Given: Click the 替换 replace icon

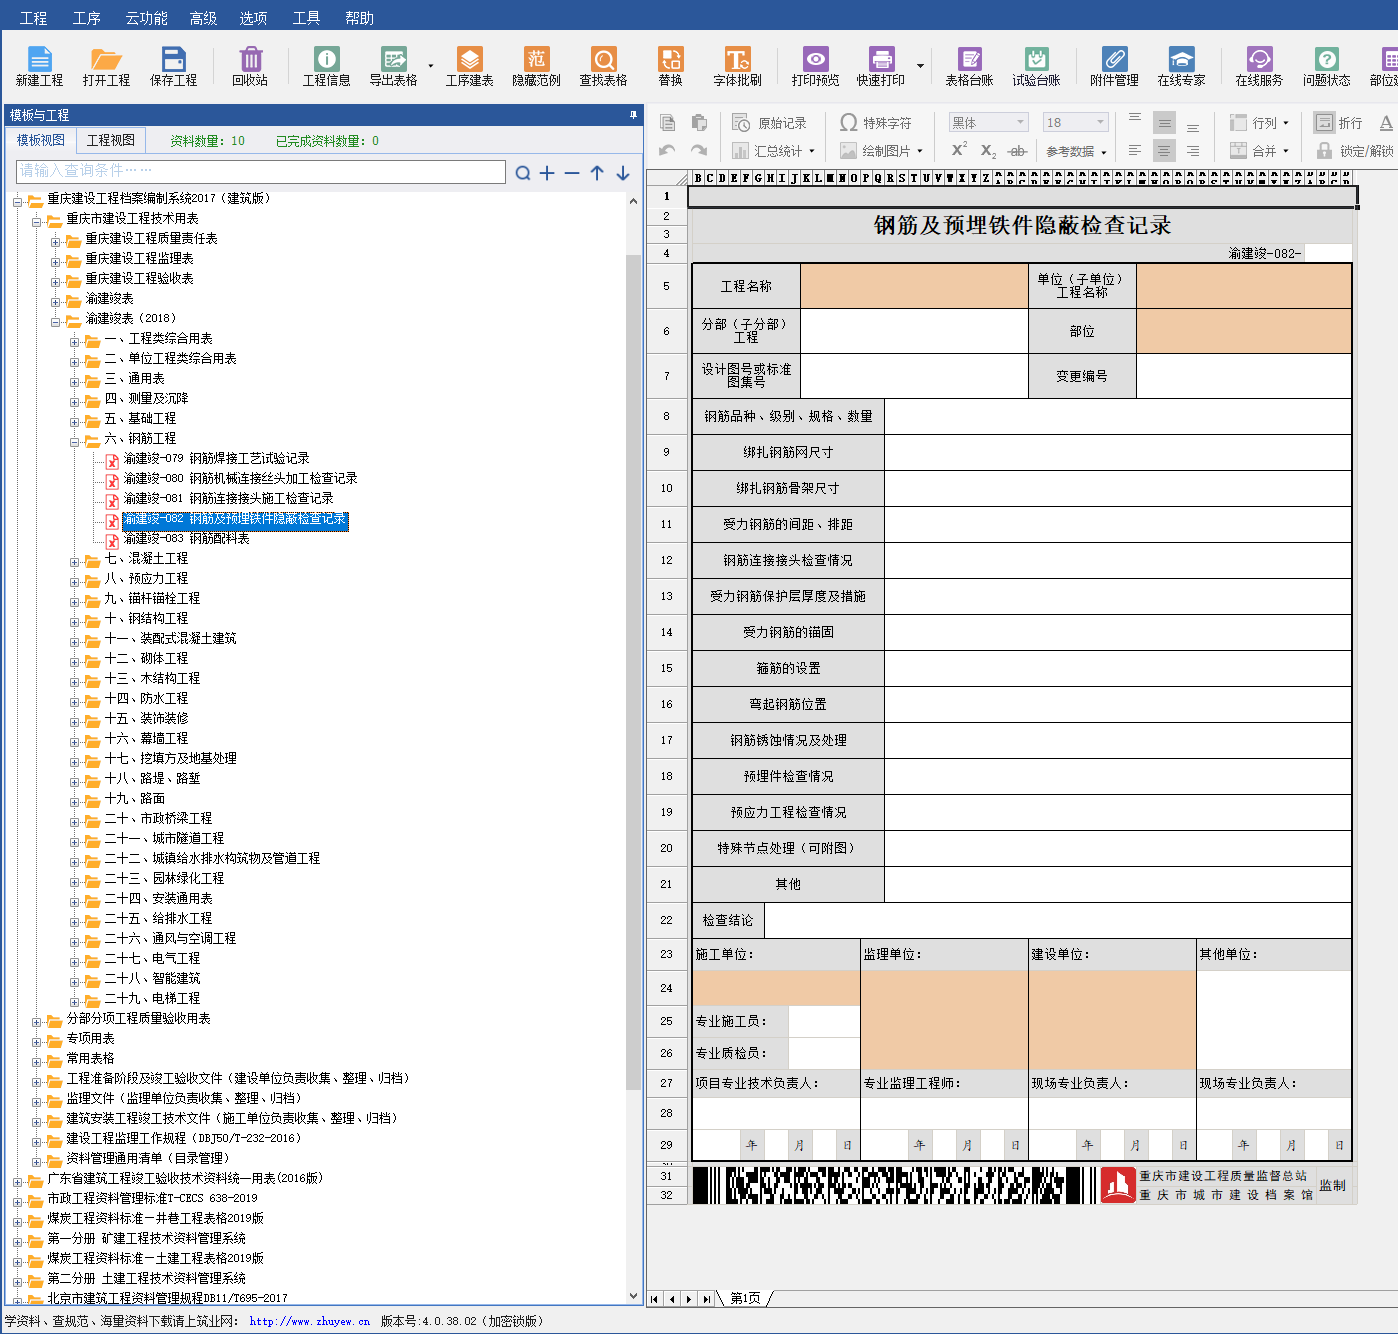Looking at the screenshot, I should point(670,66).
